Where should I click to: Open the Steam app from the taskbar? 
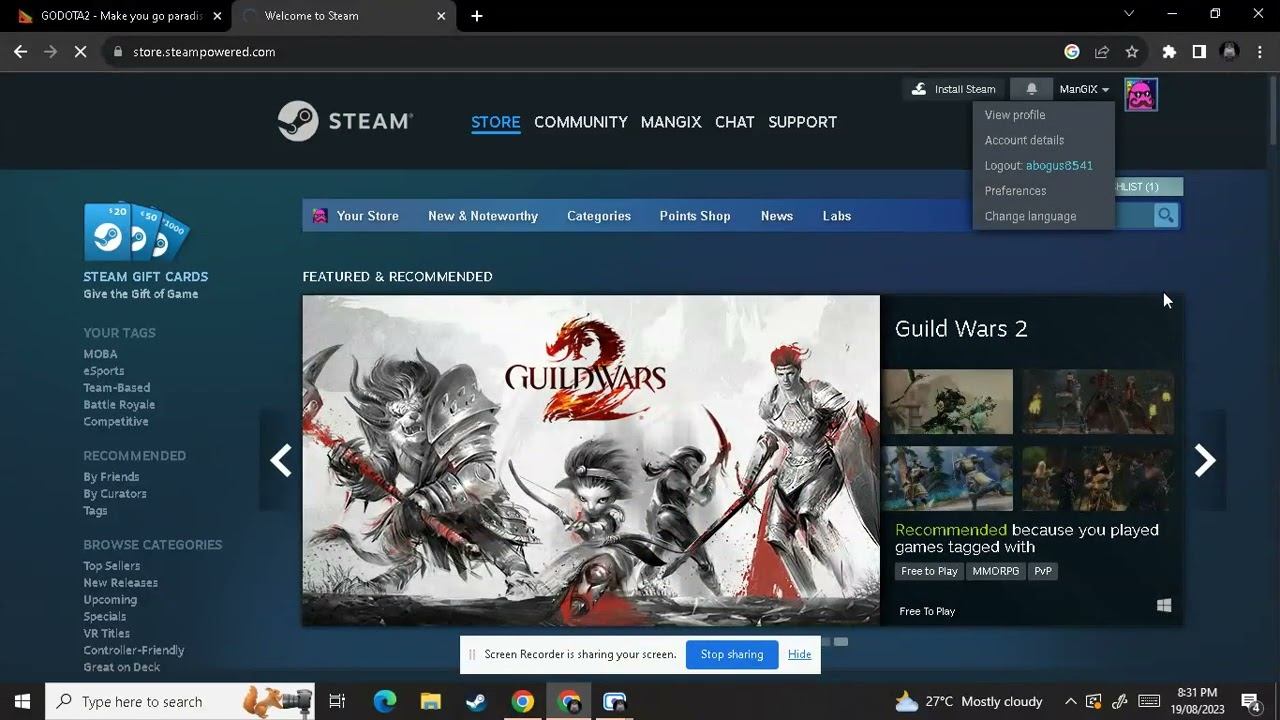[476, 701]
